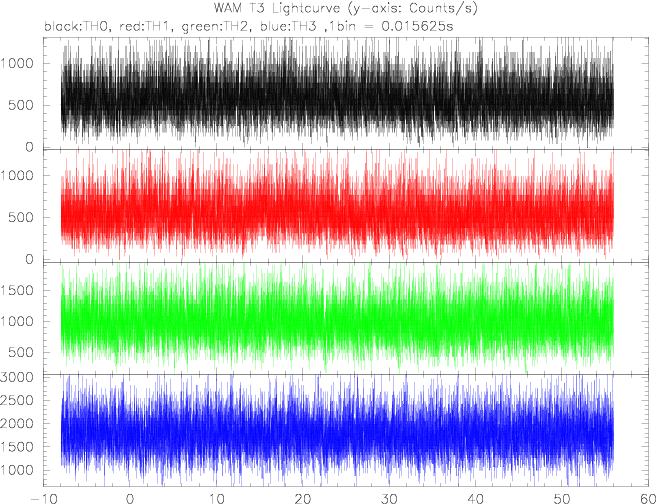
Task: Click the 1000 y-axis label of the green panel
Action: (17, 322)
